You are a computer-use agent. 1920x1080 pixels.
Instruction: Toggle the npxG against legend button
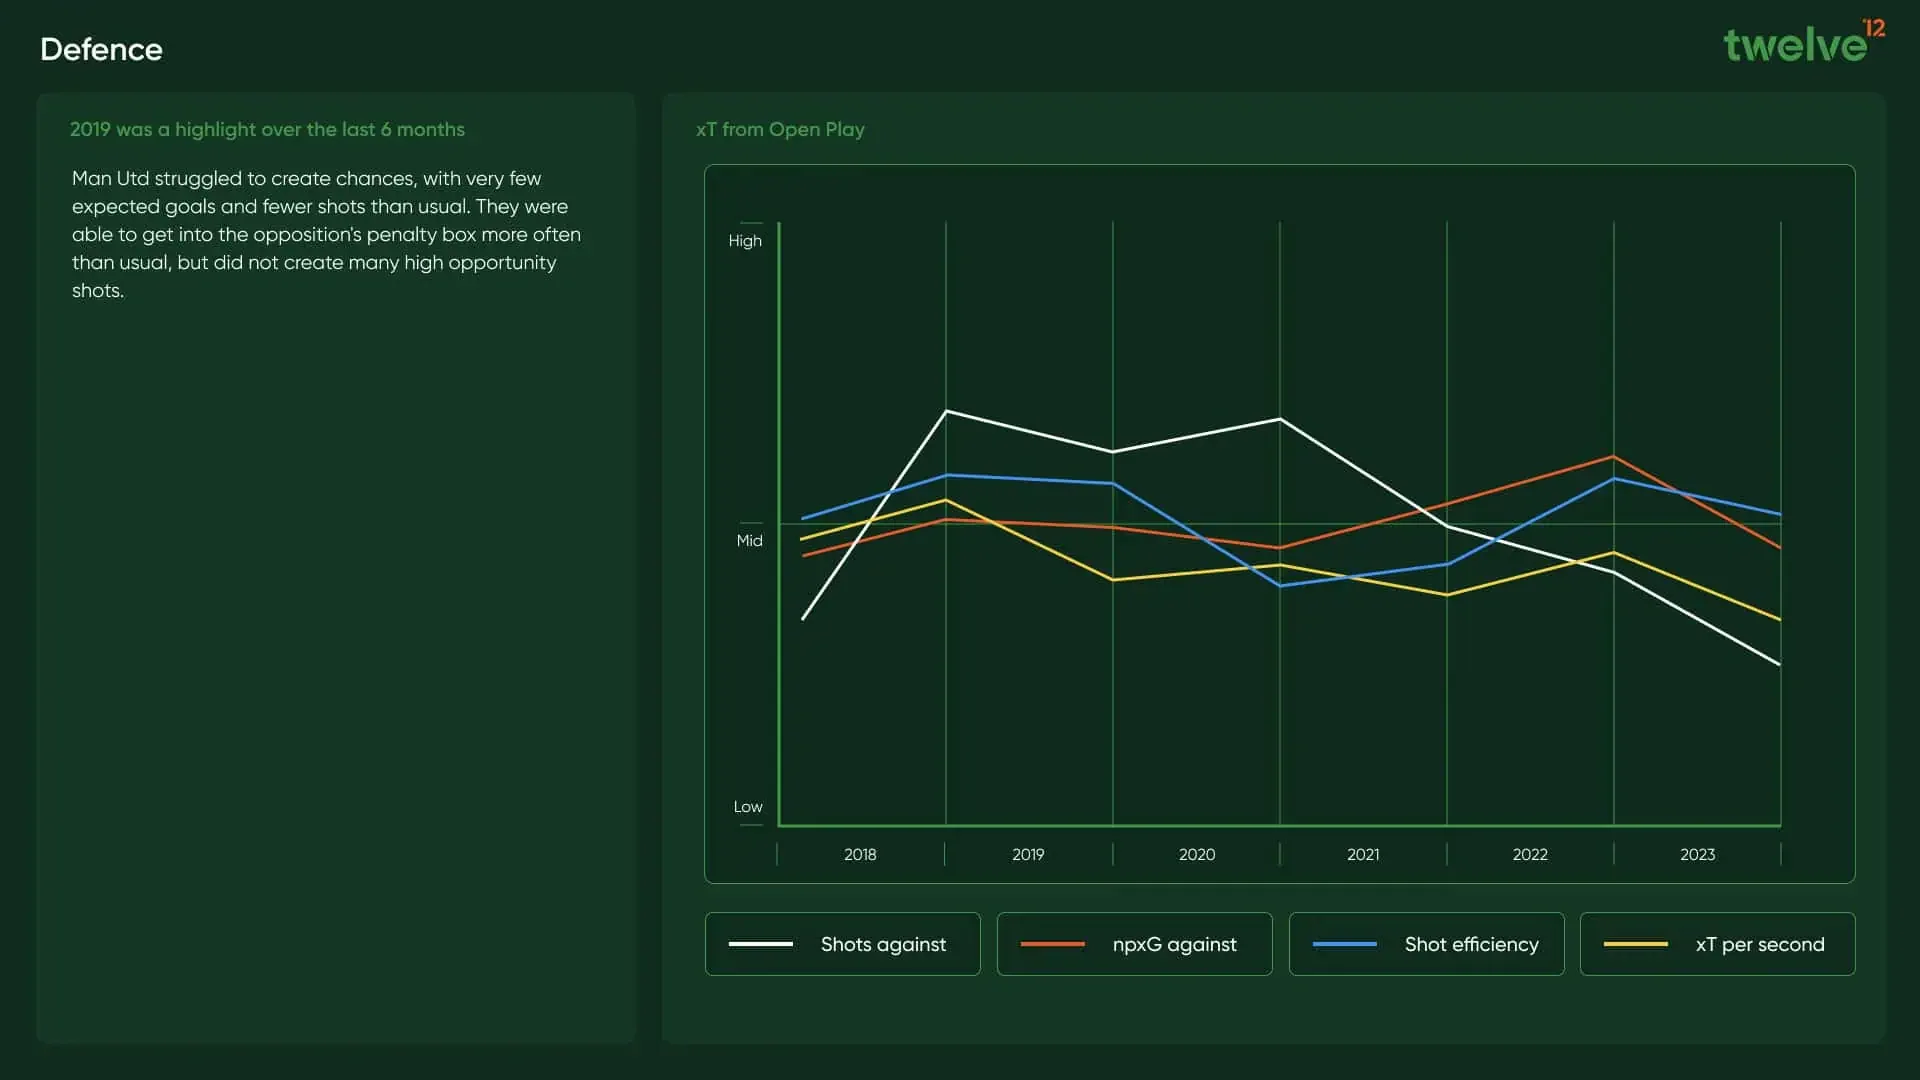click(1134, 944)
